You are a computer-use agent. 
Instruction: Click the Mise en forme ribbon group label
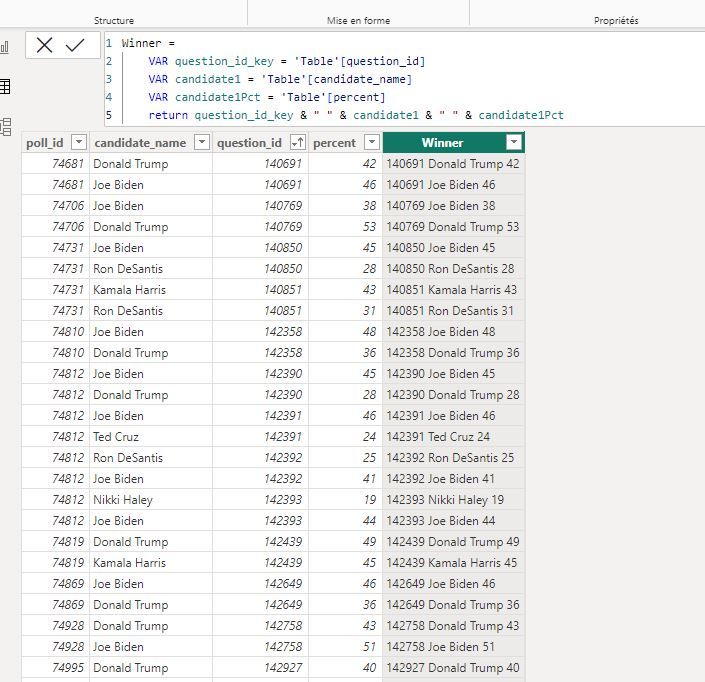click(x=358, y=20)
